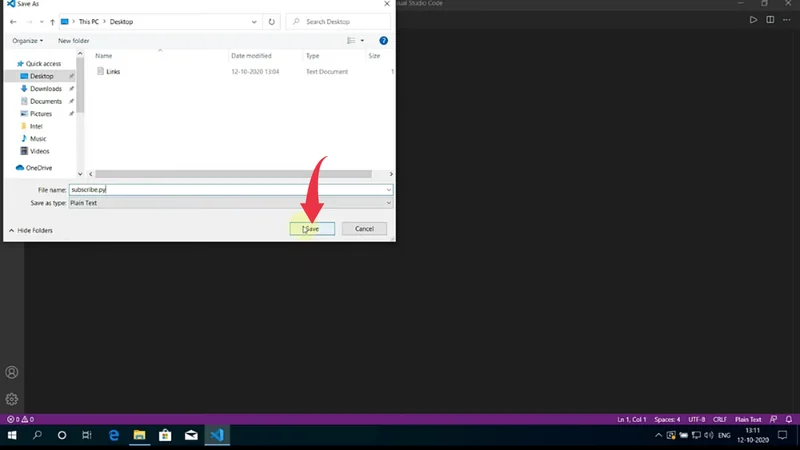Viewport: 800px width, 450px height.
Task: Open the Accounts icon in activity bar
Action: [12, 372]
